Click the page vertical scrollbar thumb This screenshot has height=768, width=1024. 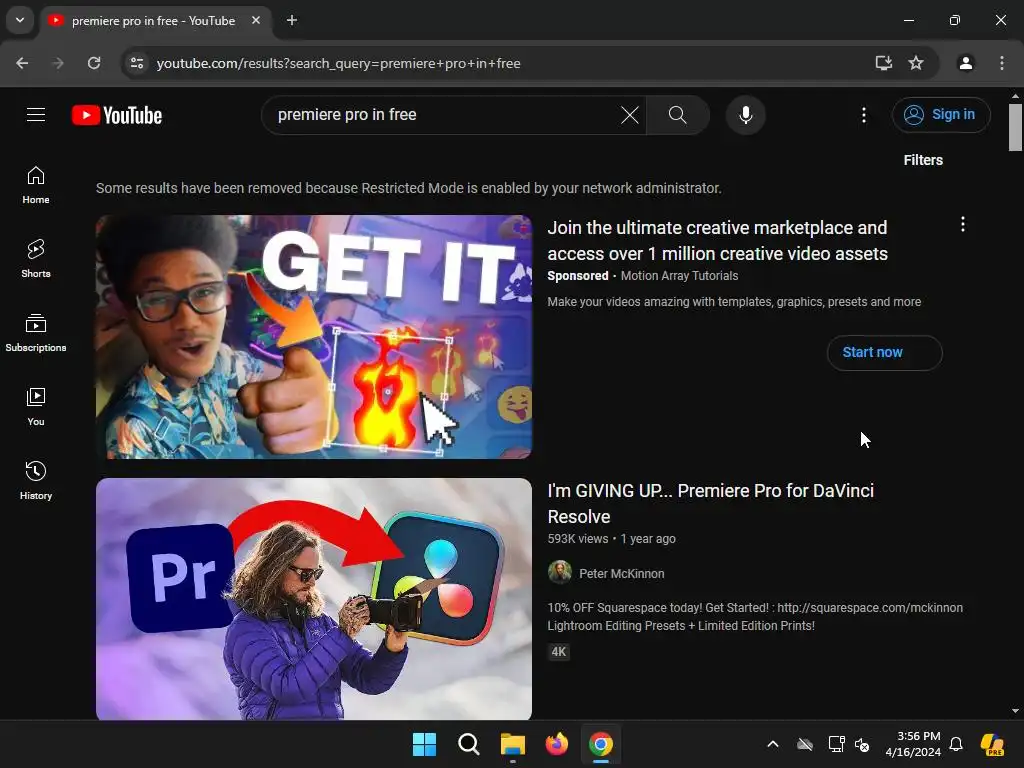coord(1015,127)
